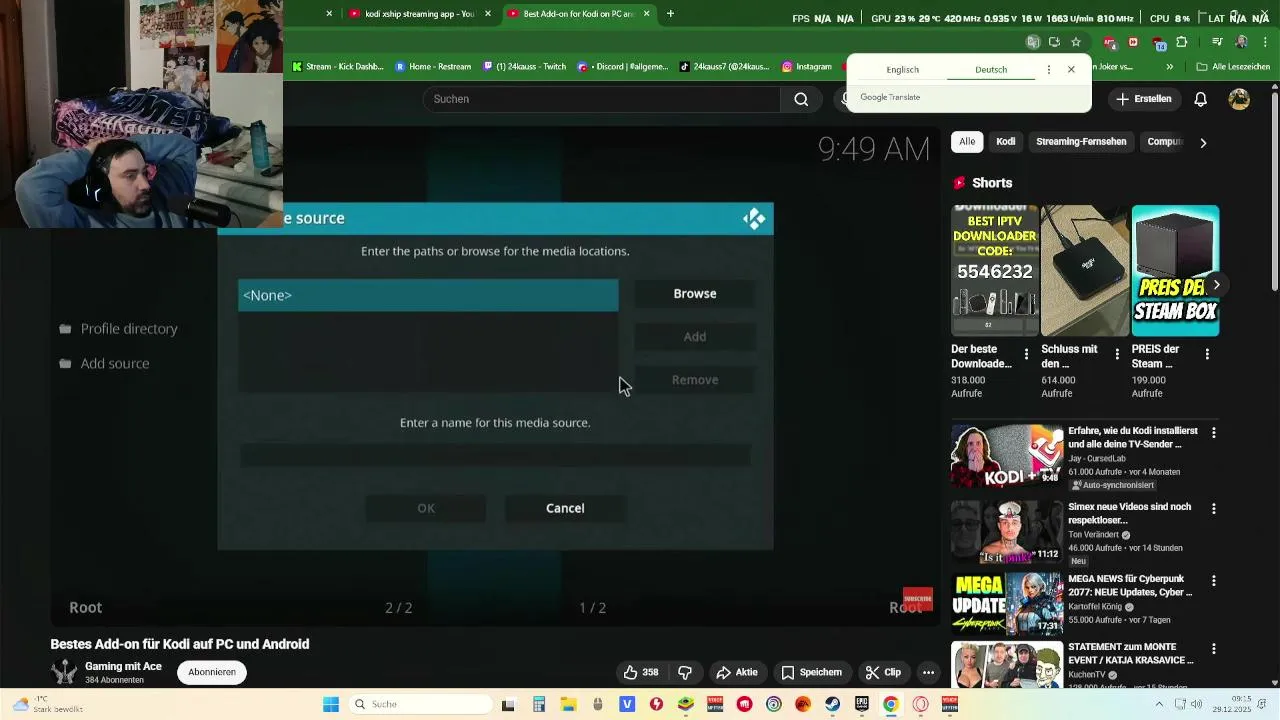Switch to Chrome on the taskbar

point(890,704)
